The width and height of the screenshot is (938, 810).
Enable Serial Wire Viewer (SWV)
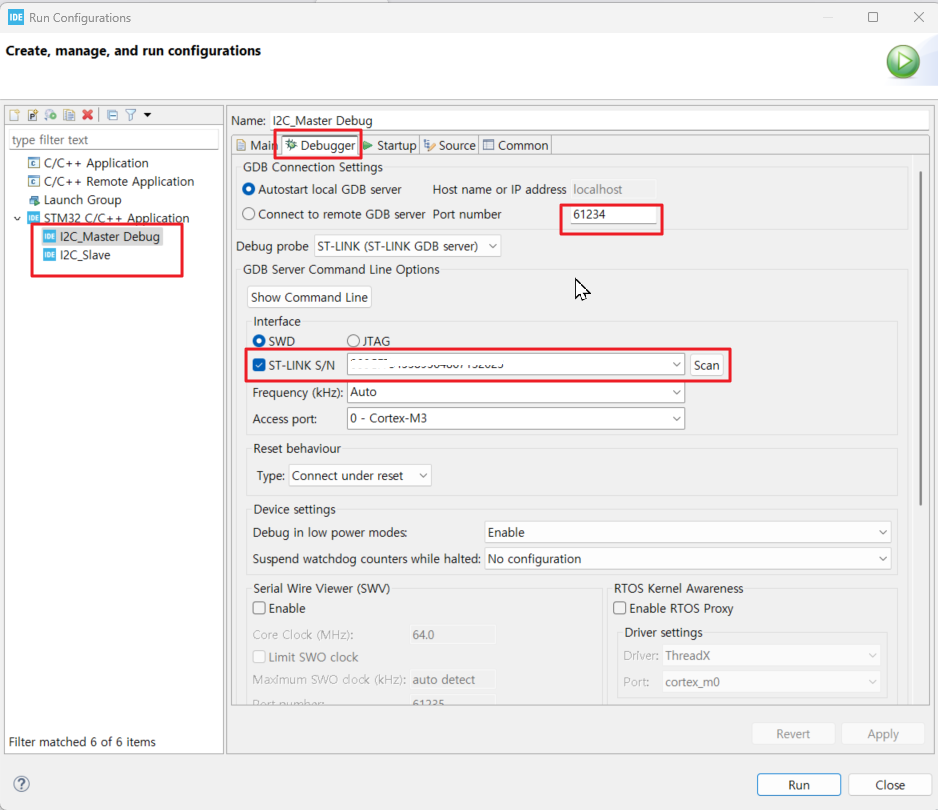[258, 608]
